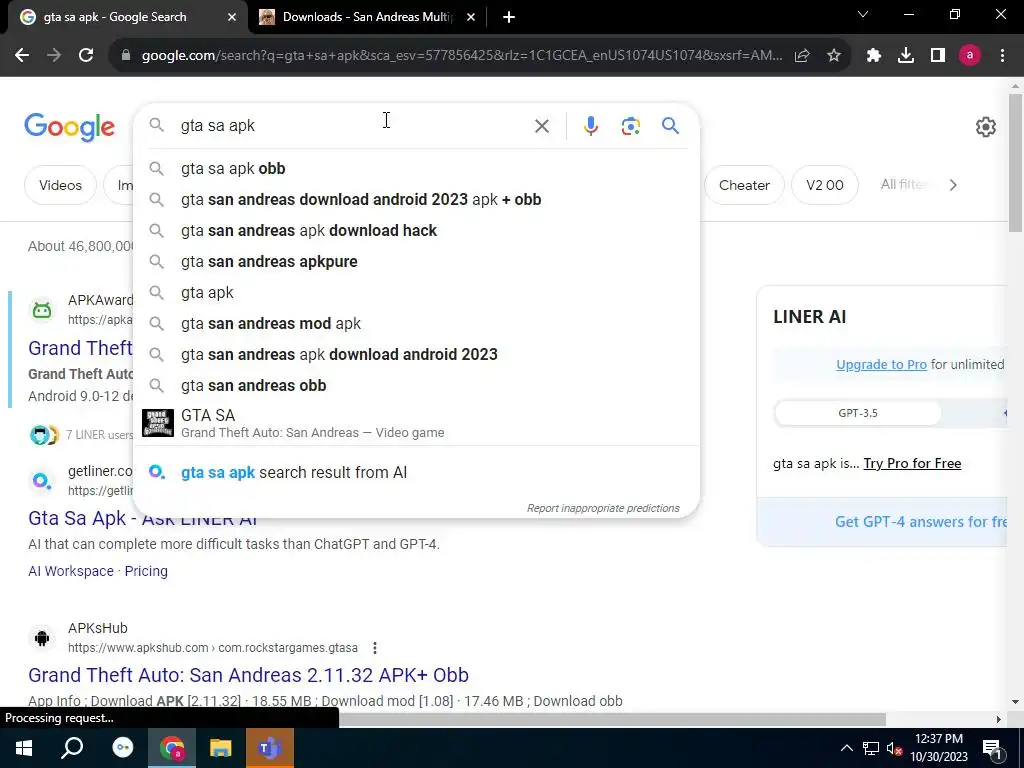Close the gta sa apk Google Search tab

click(x=232, y=18)
